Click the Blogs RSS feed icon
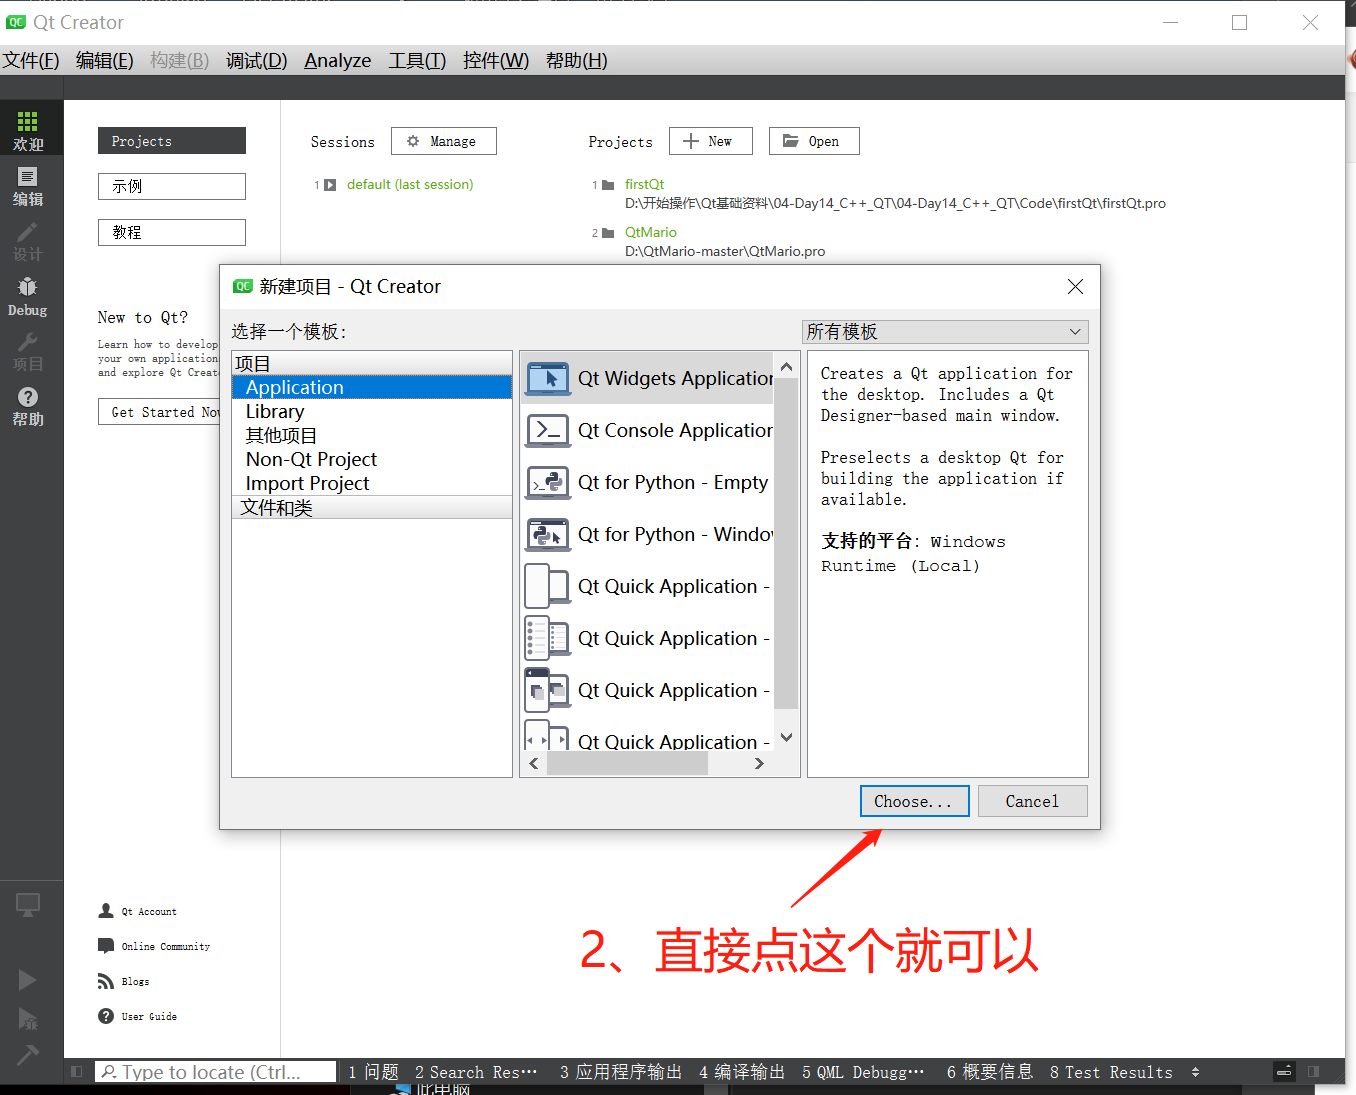This screenshot has width=1356, height=1095. [x=106, y=981]
